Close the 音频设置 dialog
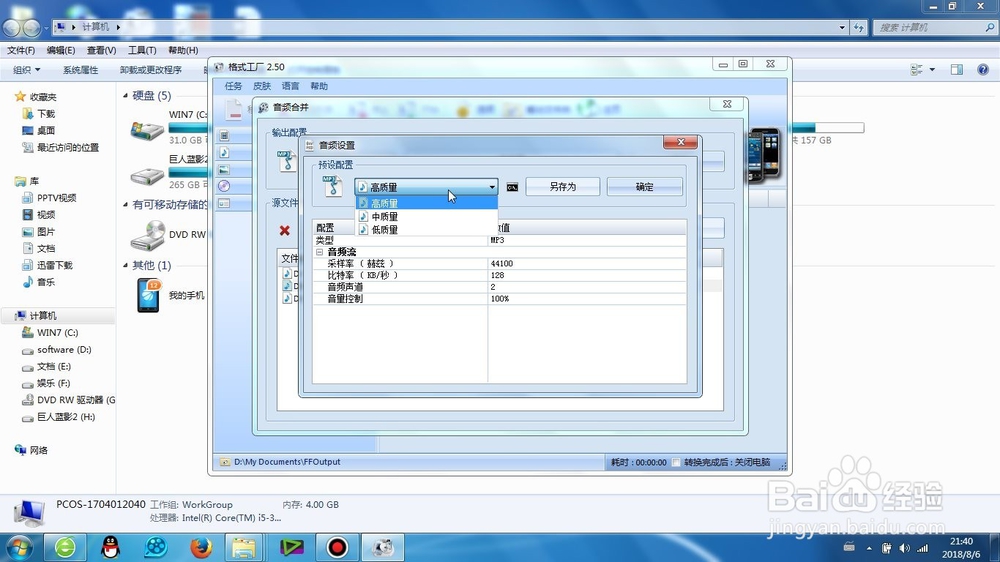1000x562 pixels. point(680,142)
